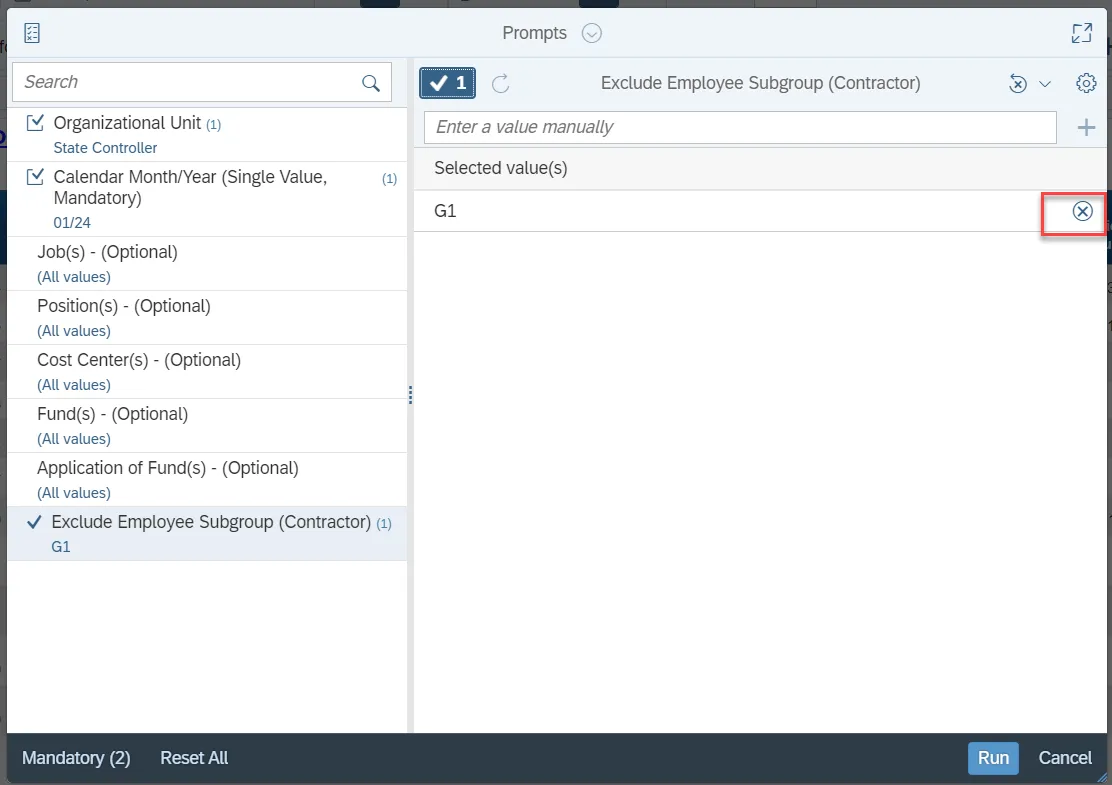The height and width of the screenshot is (785, 1112).
Task: Add the manual value with plus icon
Action: click(x=1086, y=128)
